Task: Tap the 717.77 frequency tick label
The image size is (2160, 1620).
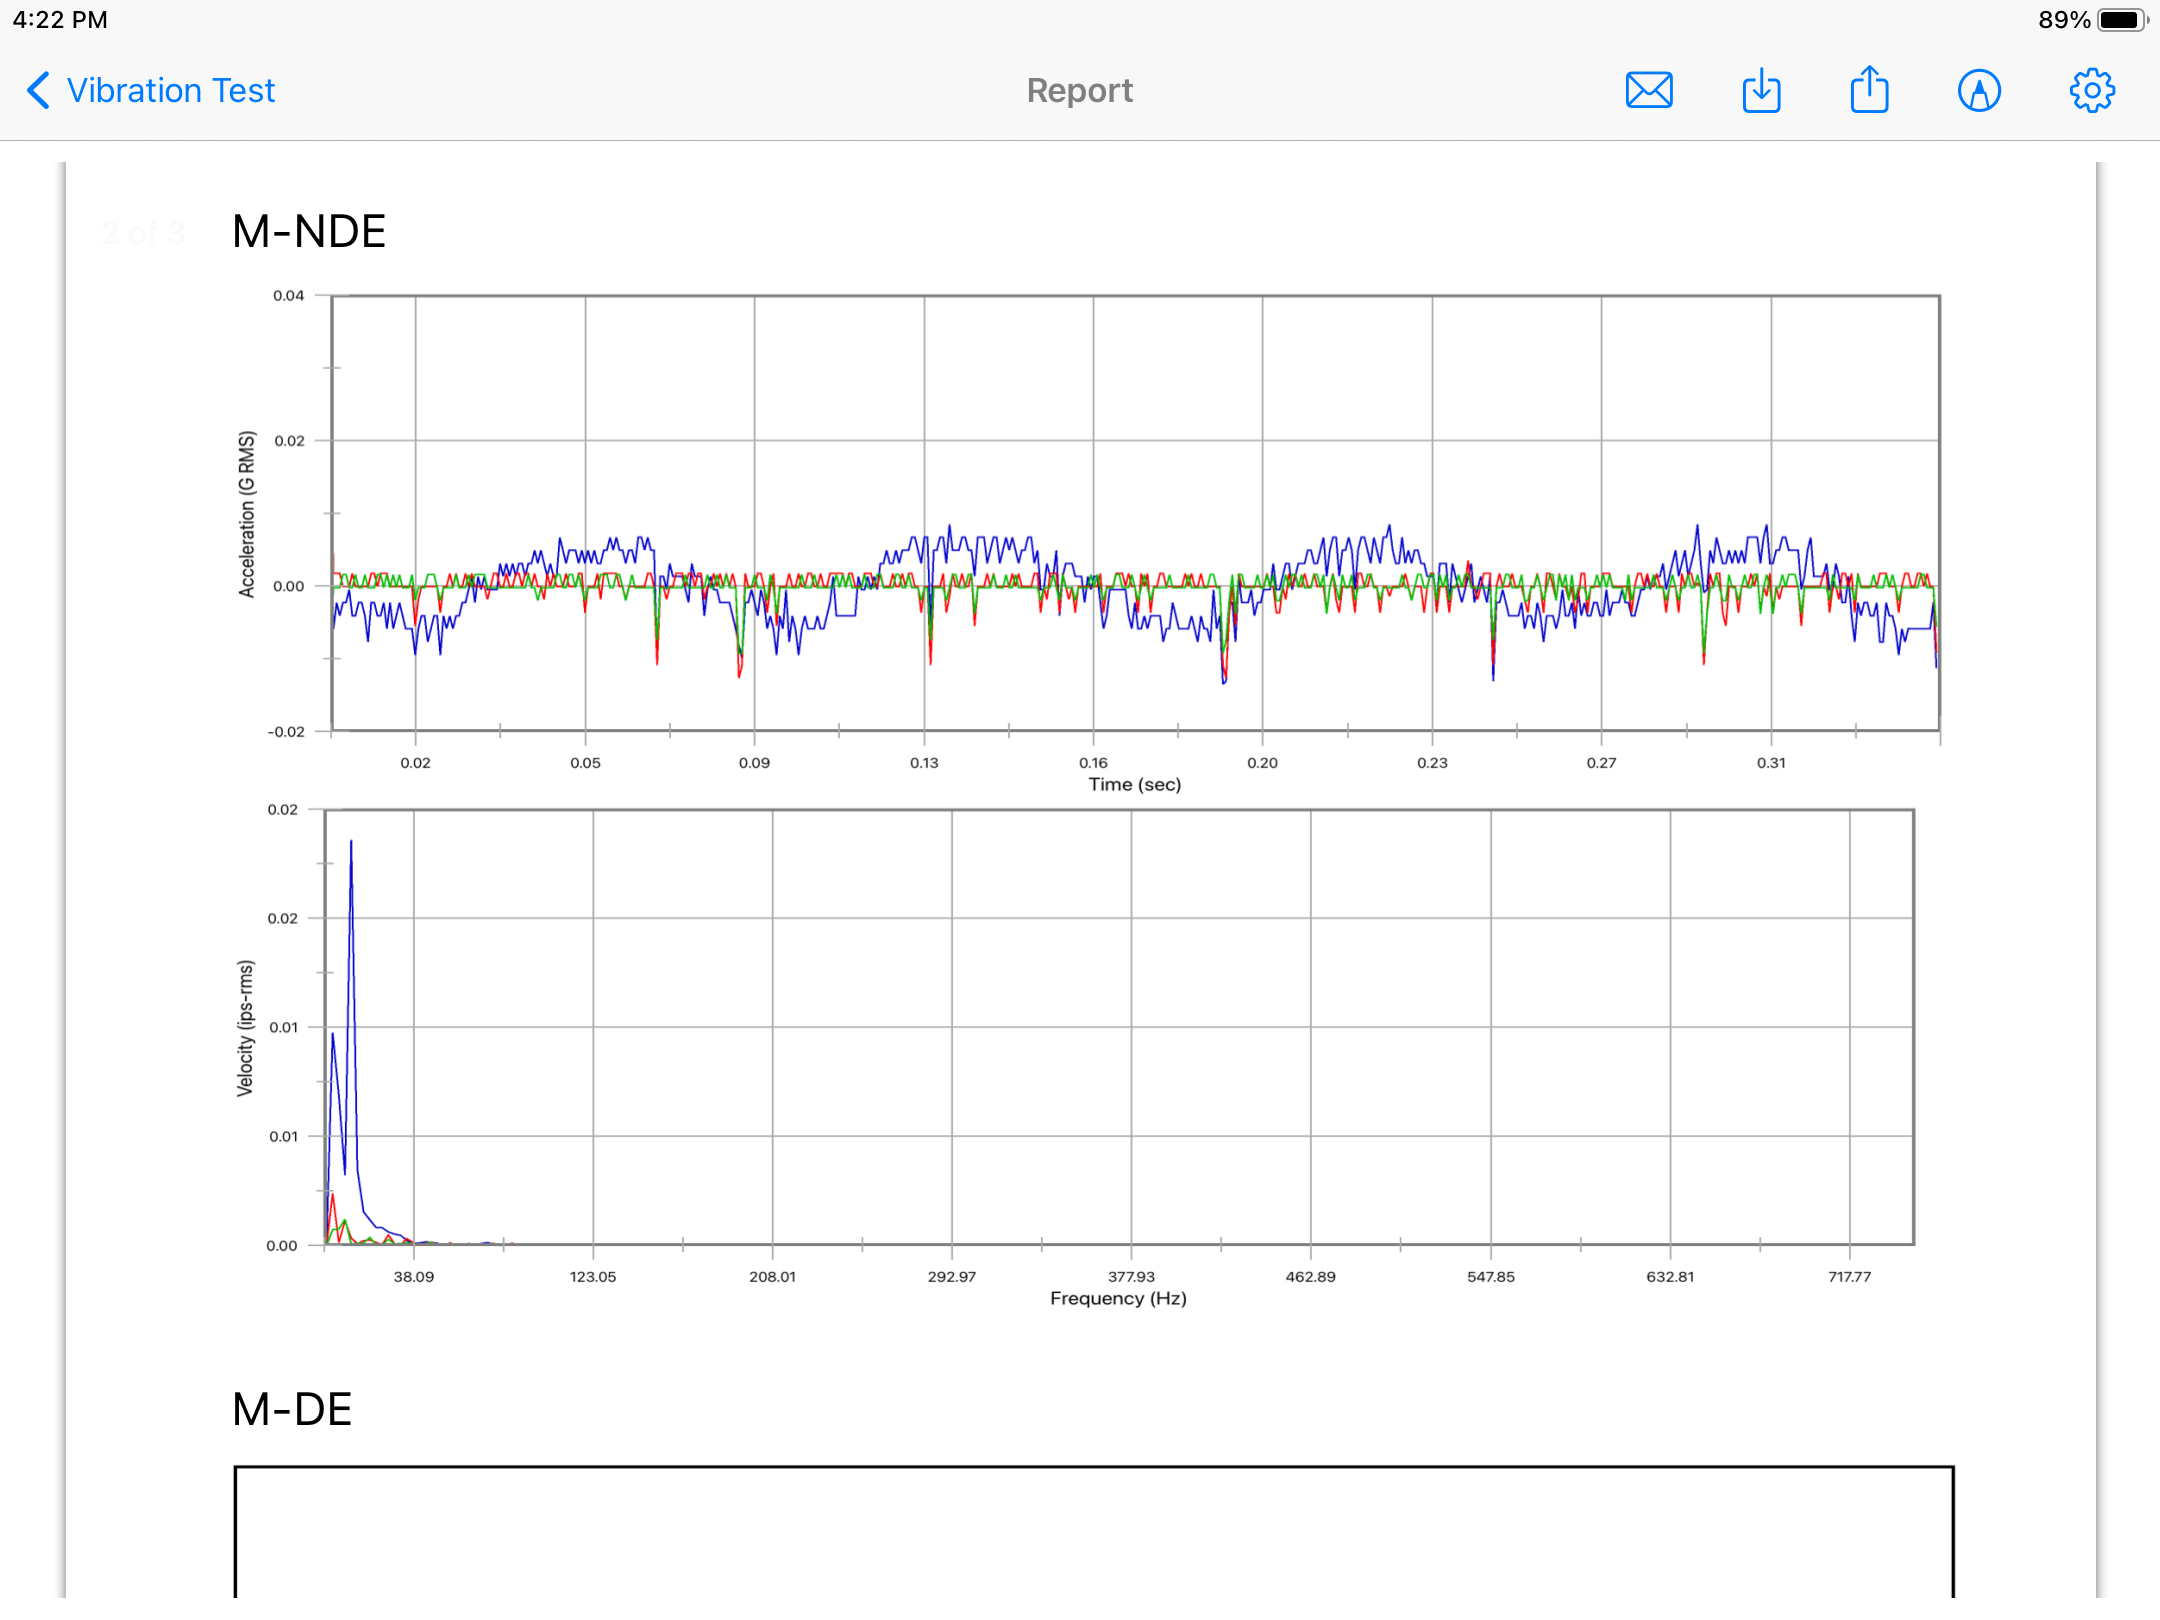Action: click(x=1850, y=1276)
